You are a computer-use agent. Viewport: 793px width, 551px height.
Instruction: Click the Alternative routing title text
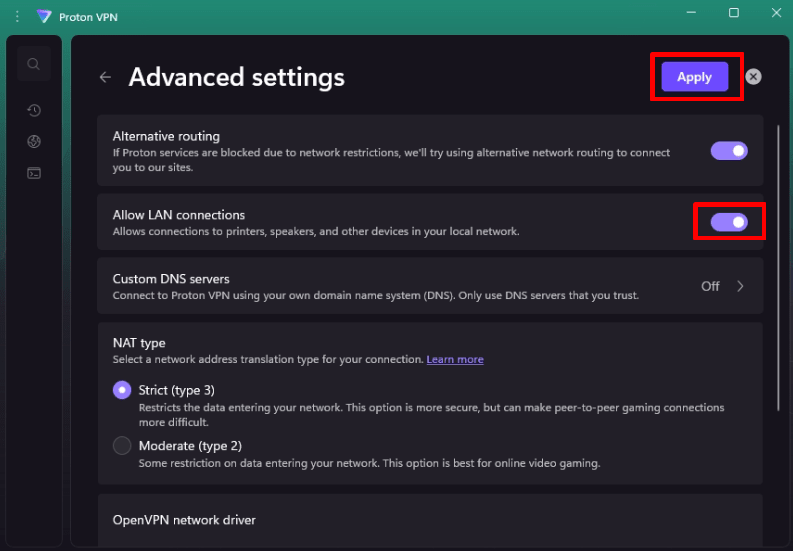(166, 136)
